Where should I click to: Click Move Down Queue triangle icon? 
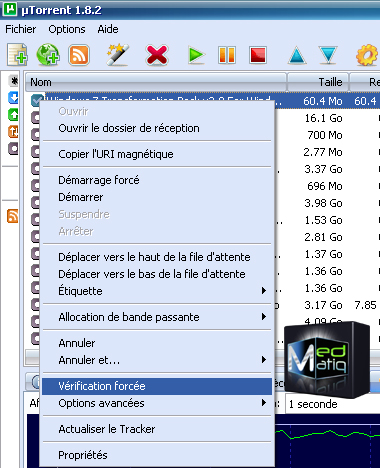tap(328, 55)
